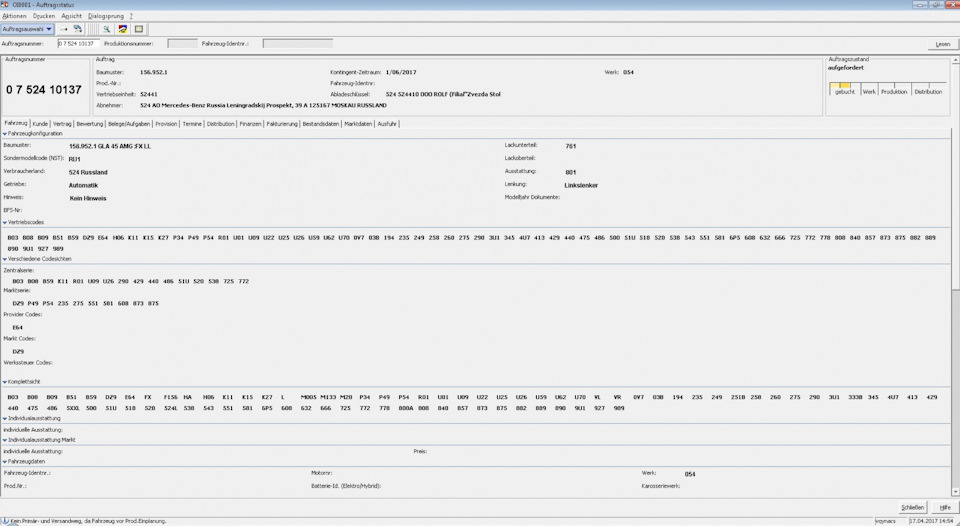Switch to the Fakturierung tab
The height and width of the screenshot is (526, 960).
pos(282,124)
